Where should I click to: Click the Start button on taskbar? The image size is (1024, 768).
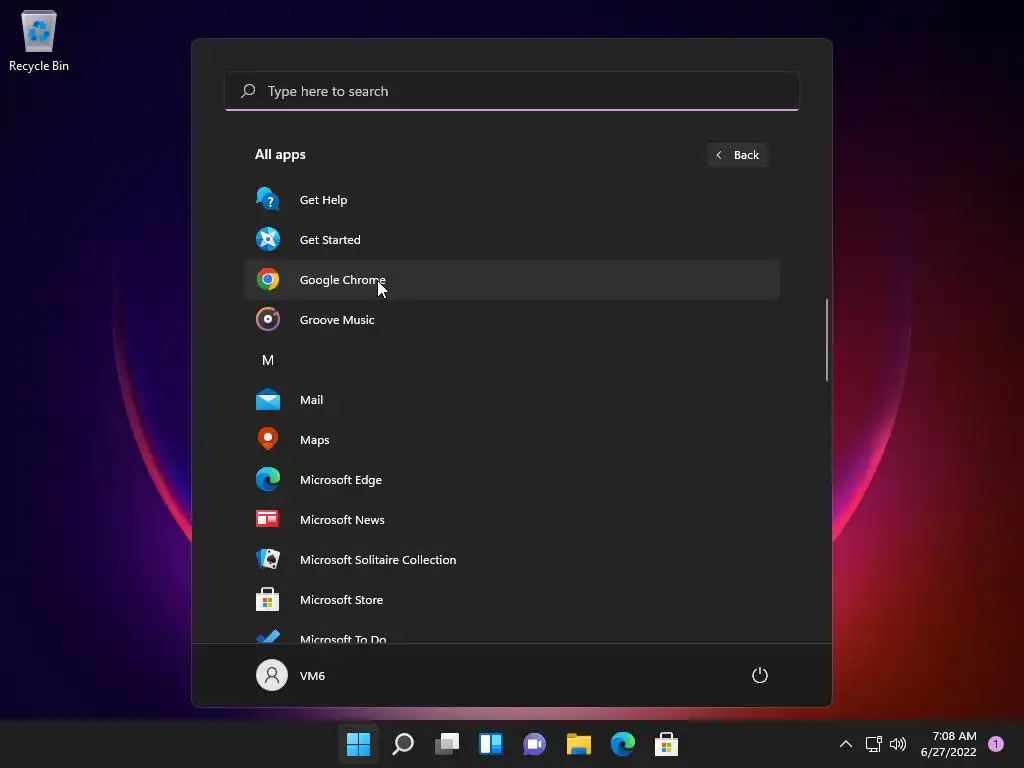click(x=359, y=744)
